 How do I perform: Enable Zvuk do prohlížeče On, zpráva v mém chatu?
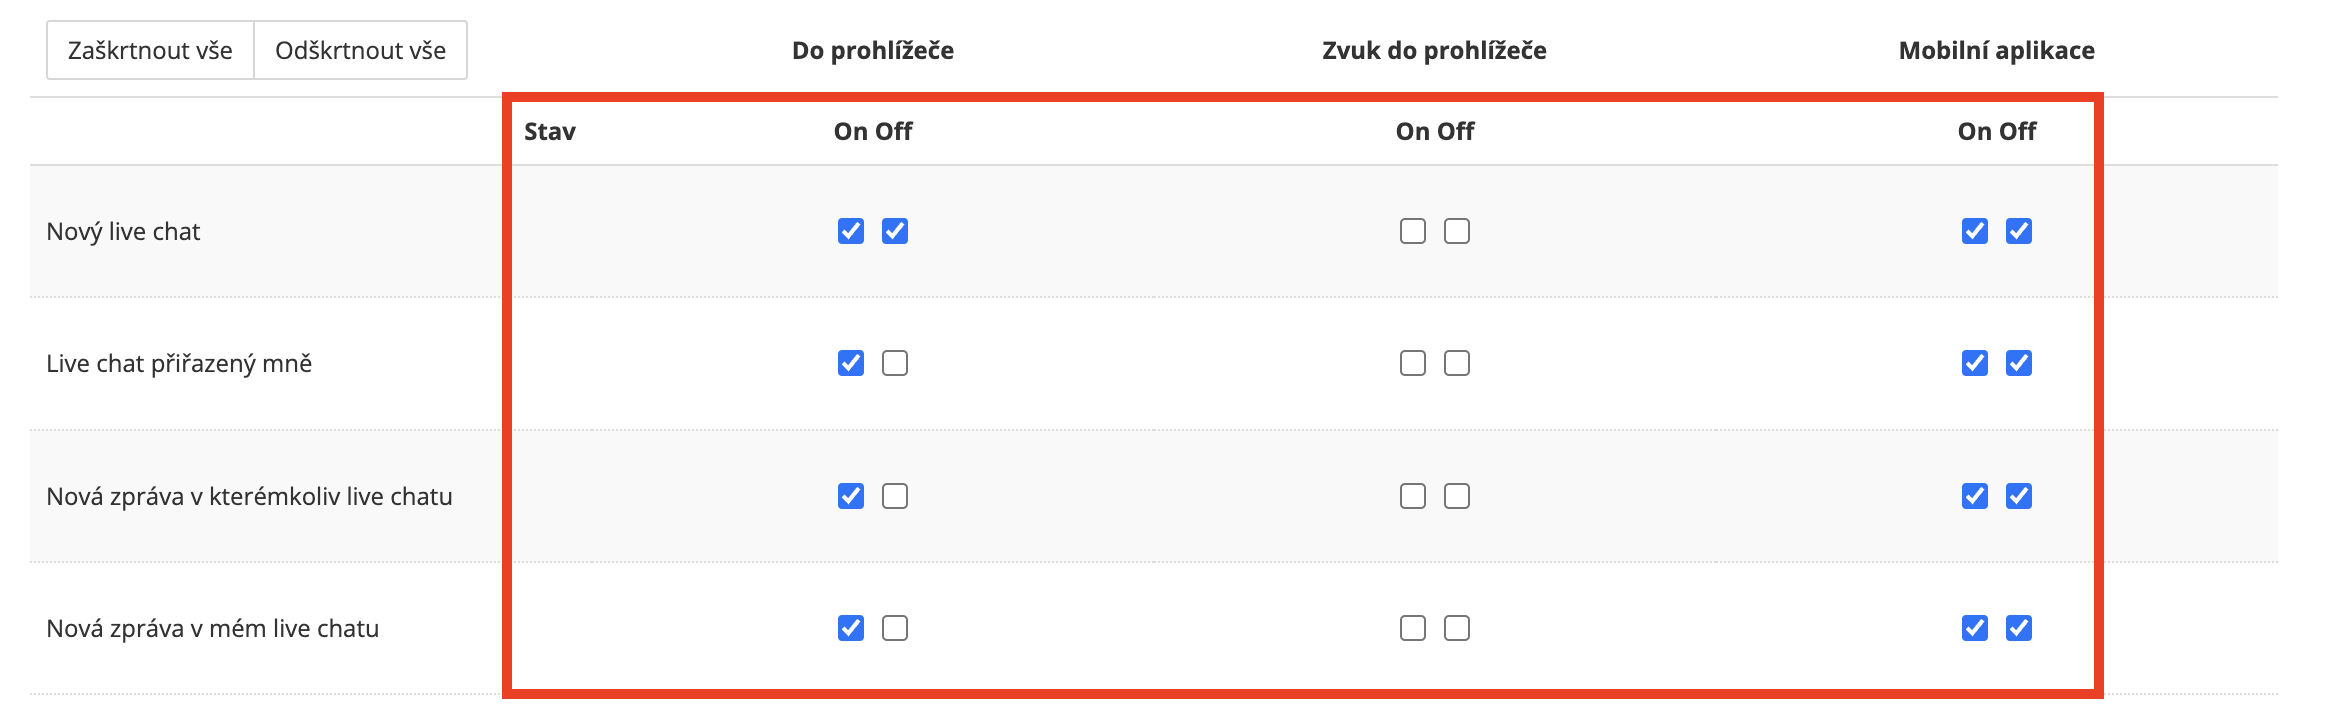1413,628
